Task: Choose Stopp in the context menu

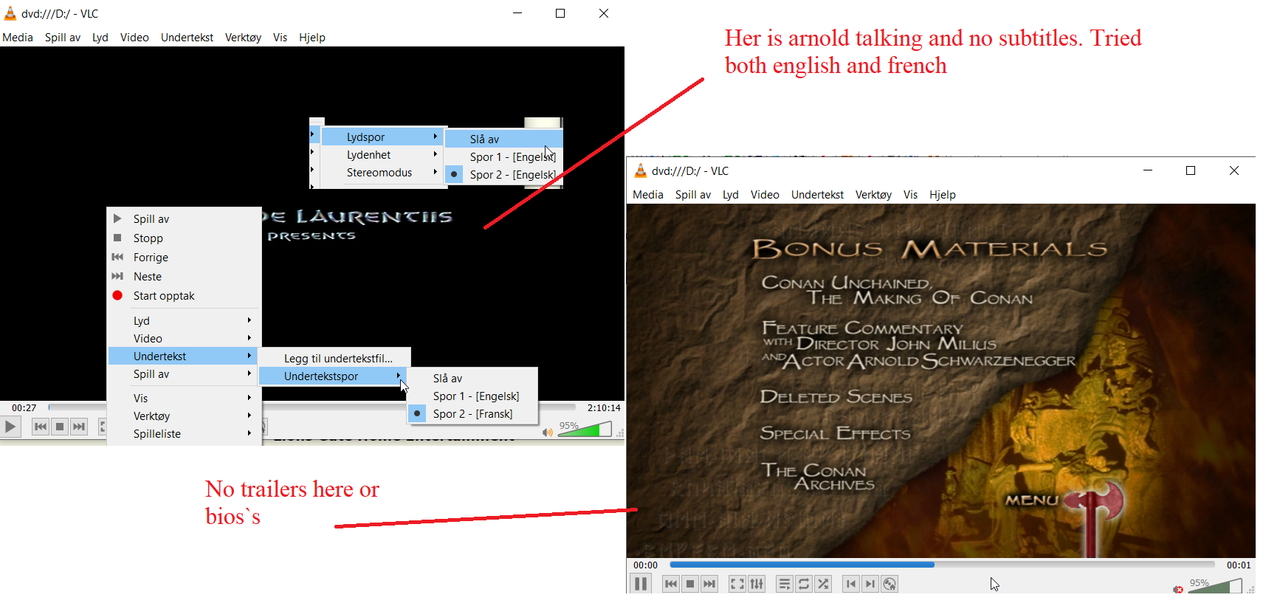Action: tap(183, 238)
